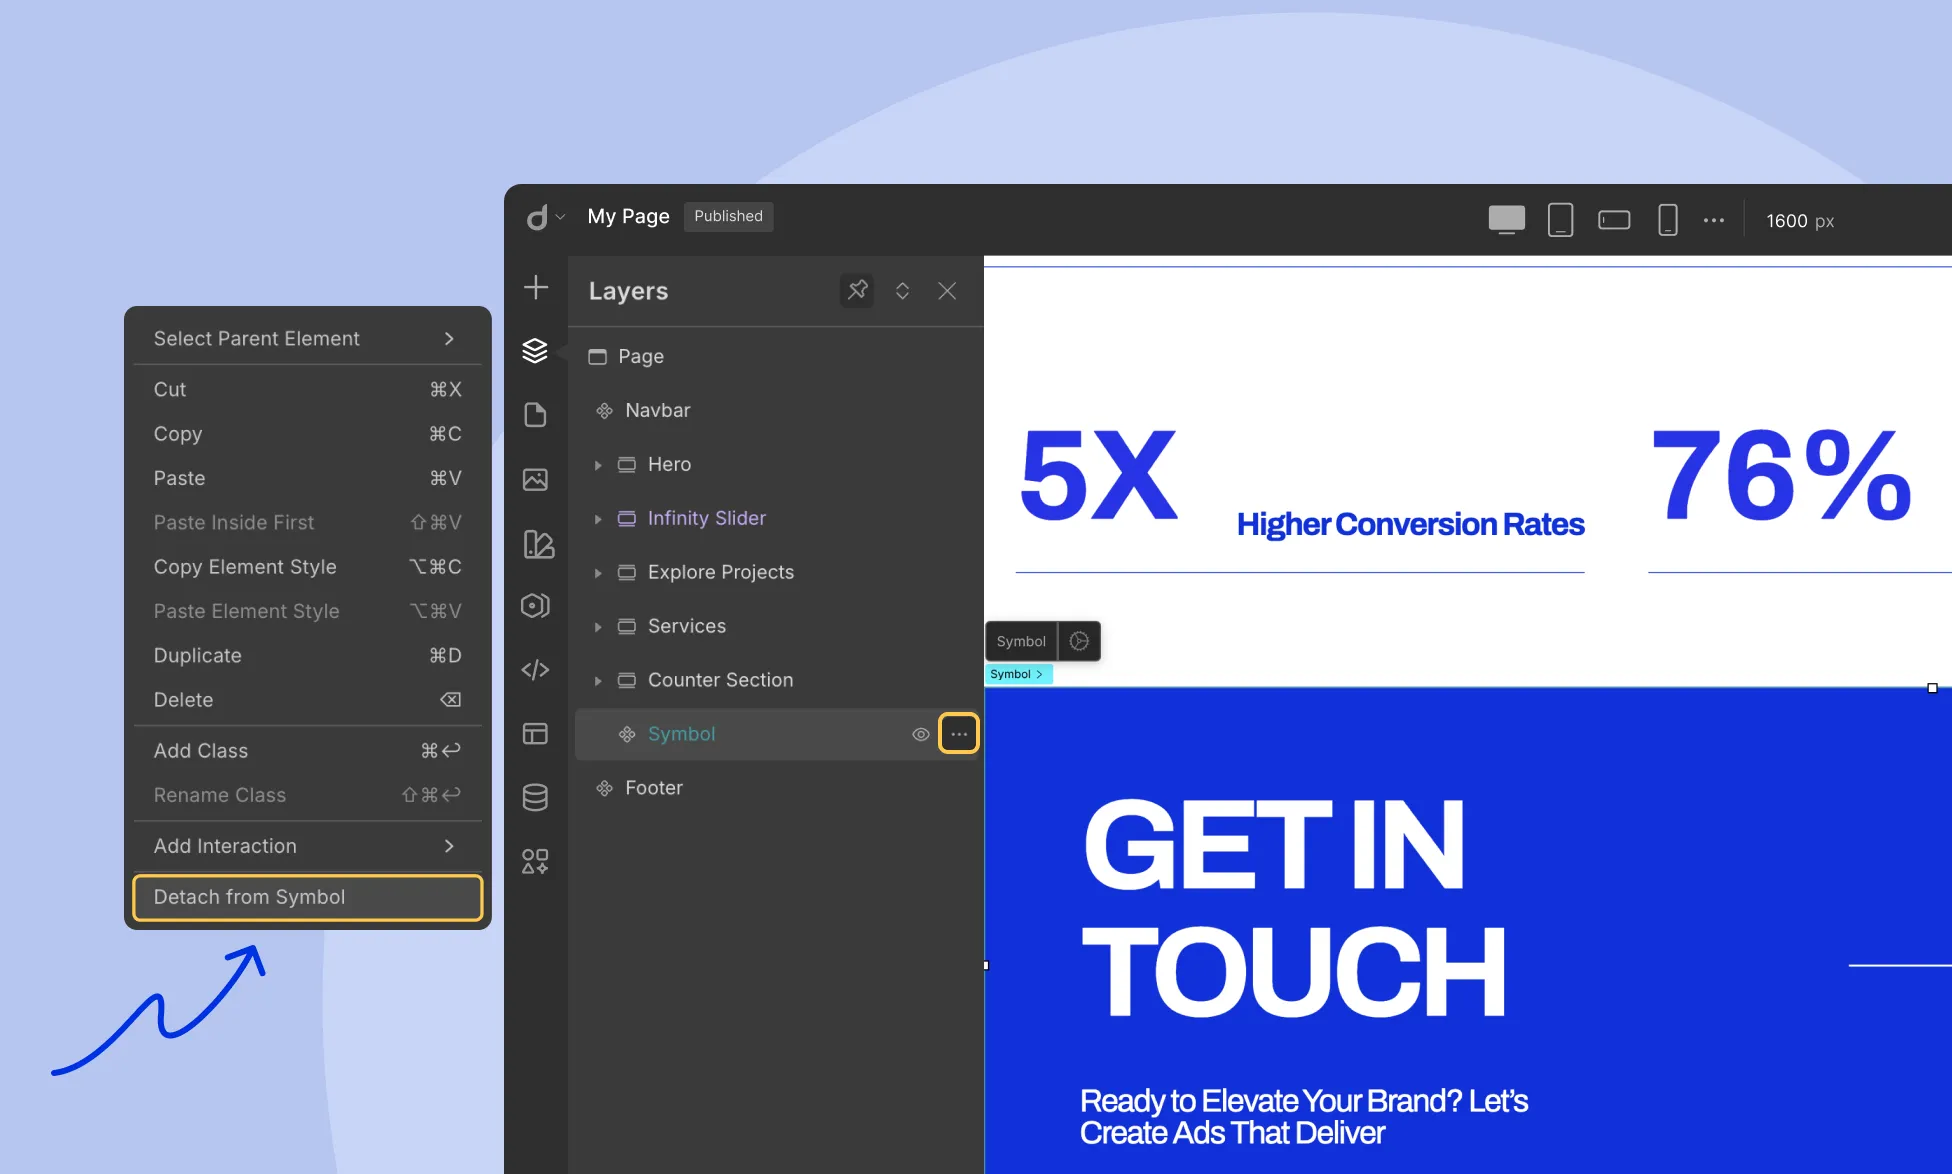Switch to tablet portrait viewport
Screen dimensions: 1952x1174
coord(1560,220)
